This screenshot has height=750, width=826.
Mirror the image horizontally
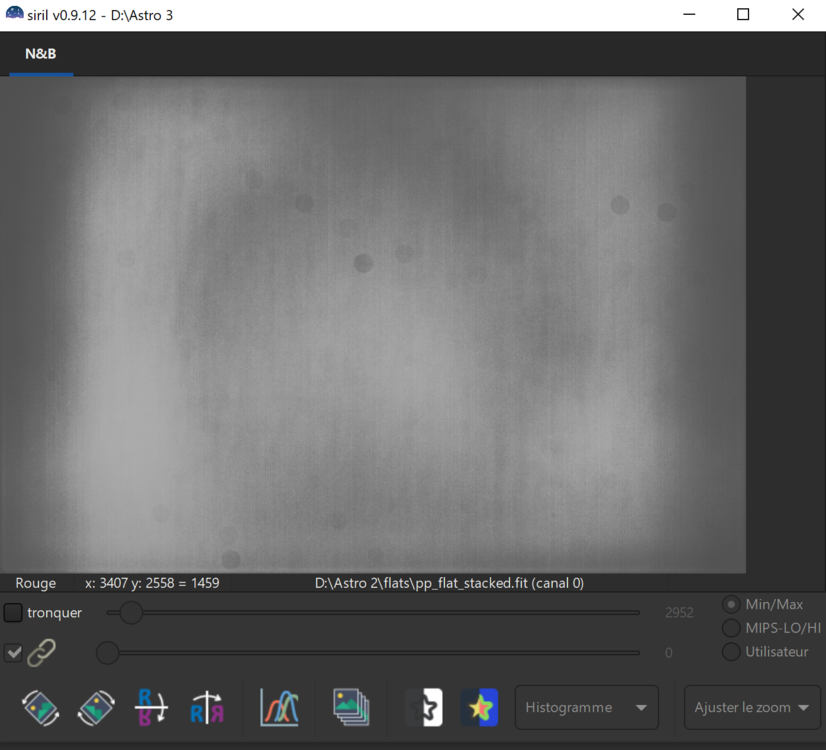click(x=205, y=707)
